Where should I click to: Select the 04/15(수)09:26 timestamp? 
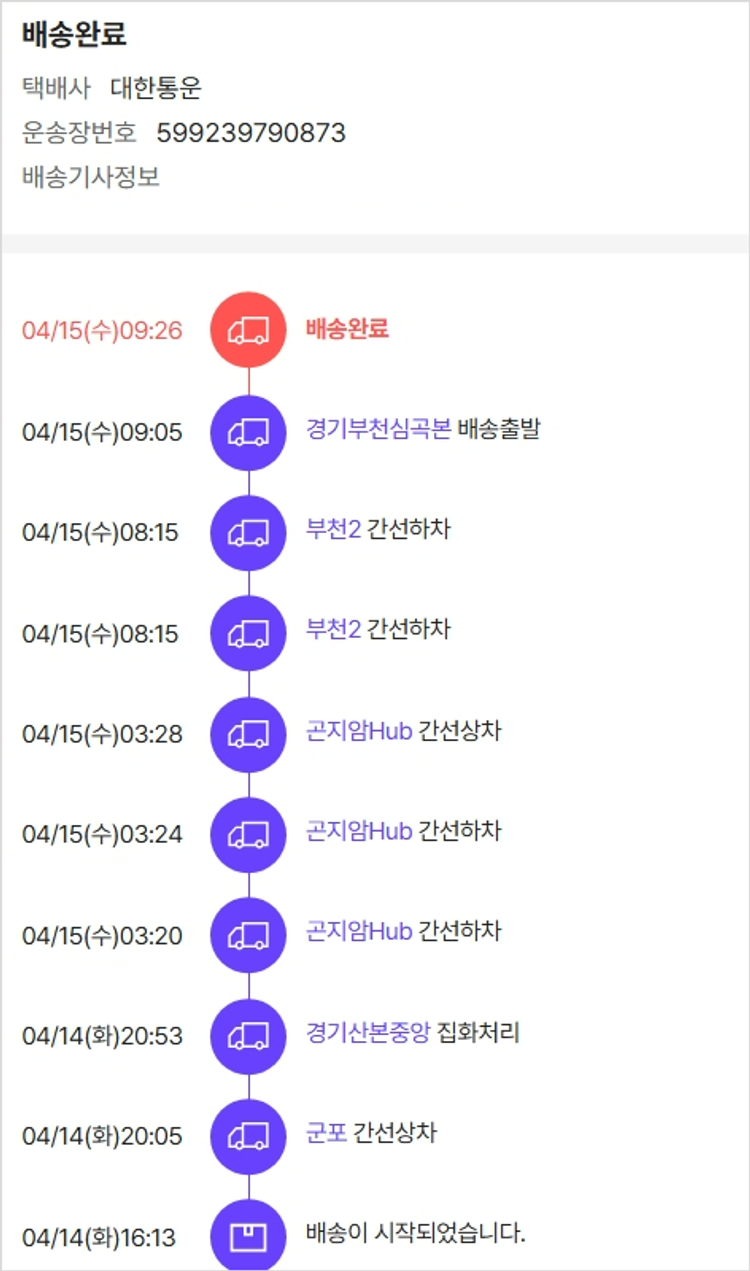102,331
